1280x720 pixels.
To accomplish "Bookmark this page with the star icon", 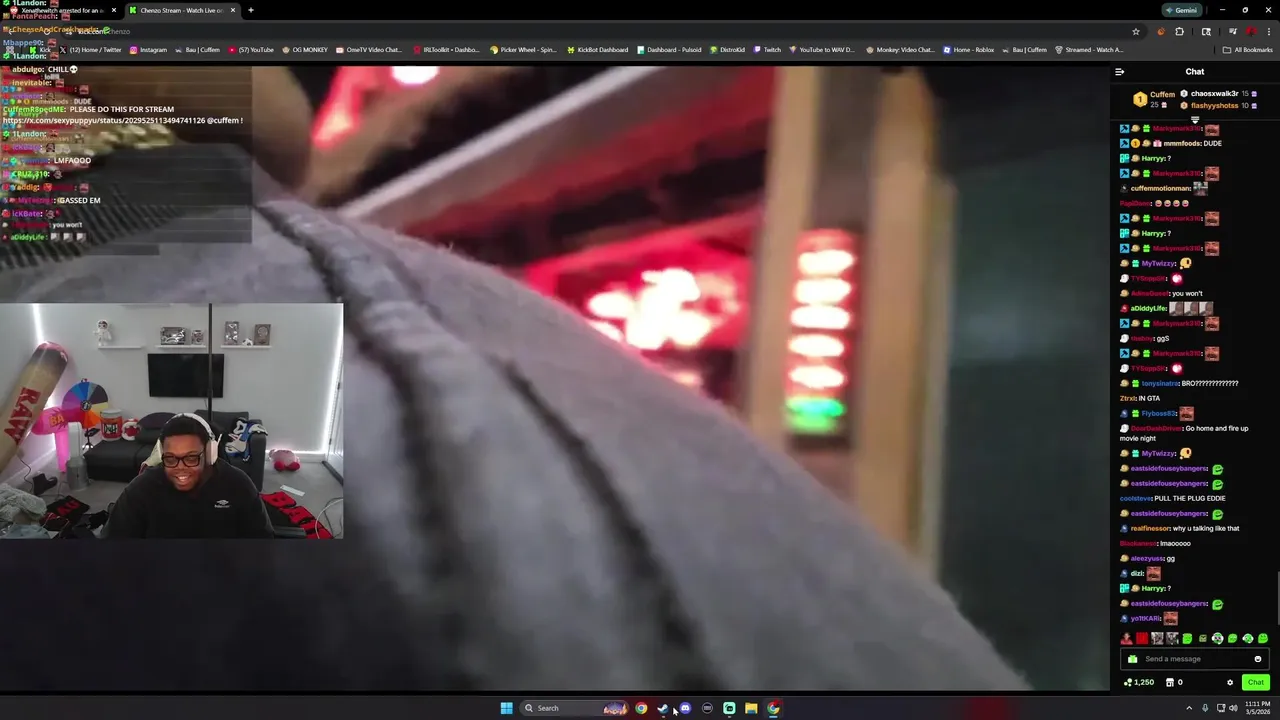I will (1136, 32).
